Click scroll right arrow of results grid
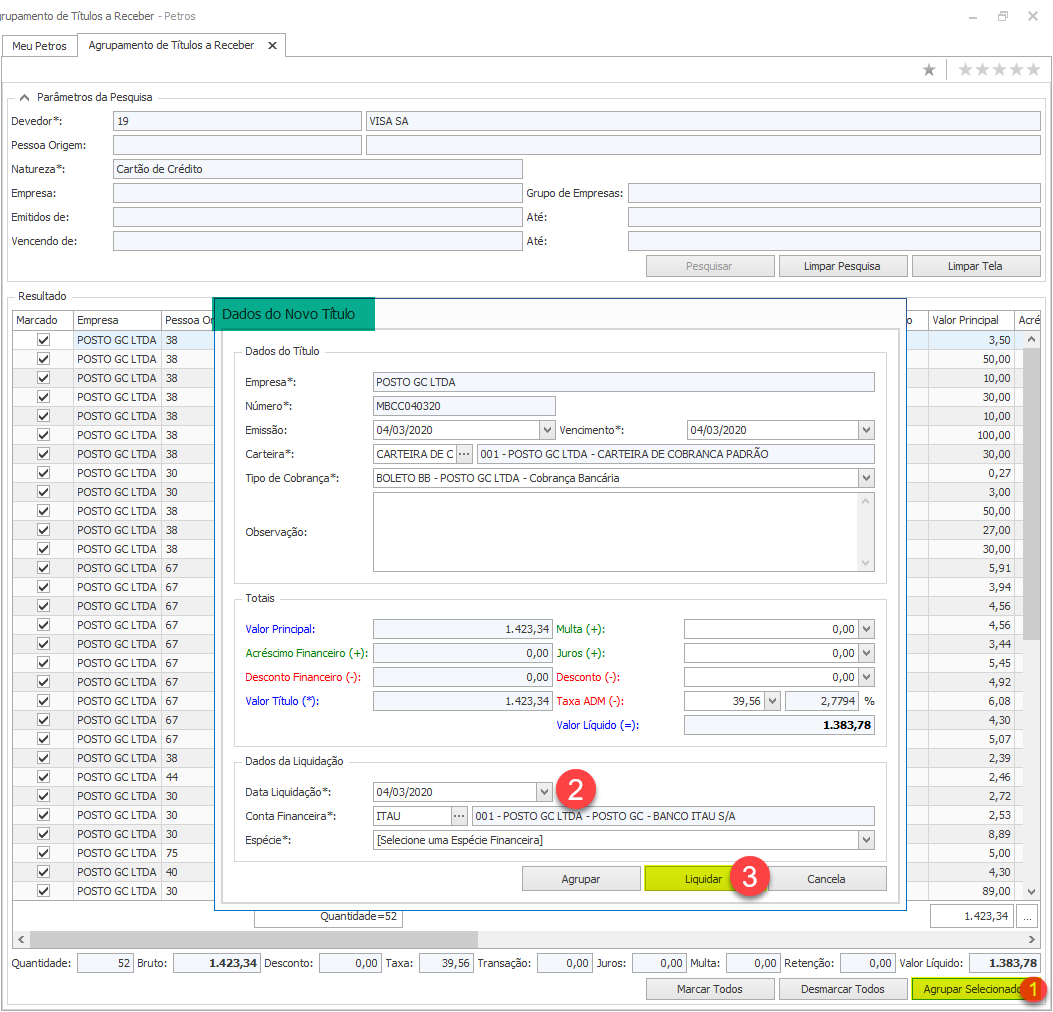The width and height of the screenshot is (1053, 1012). tap(1032, 939)
